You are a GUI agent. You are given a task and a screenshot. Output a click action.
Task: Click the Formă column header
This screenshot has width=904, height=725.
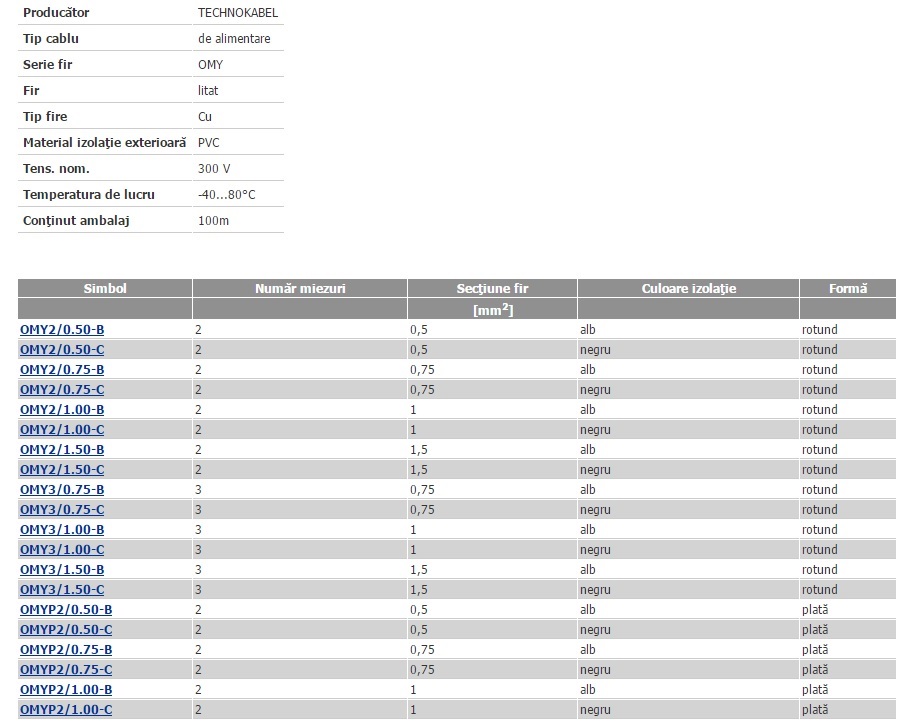[x=848, y=288]
